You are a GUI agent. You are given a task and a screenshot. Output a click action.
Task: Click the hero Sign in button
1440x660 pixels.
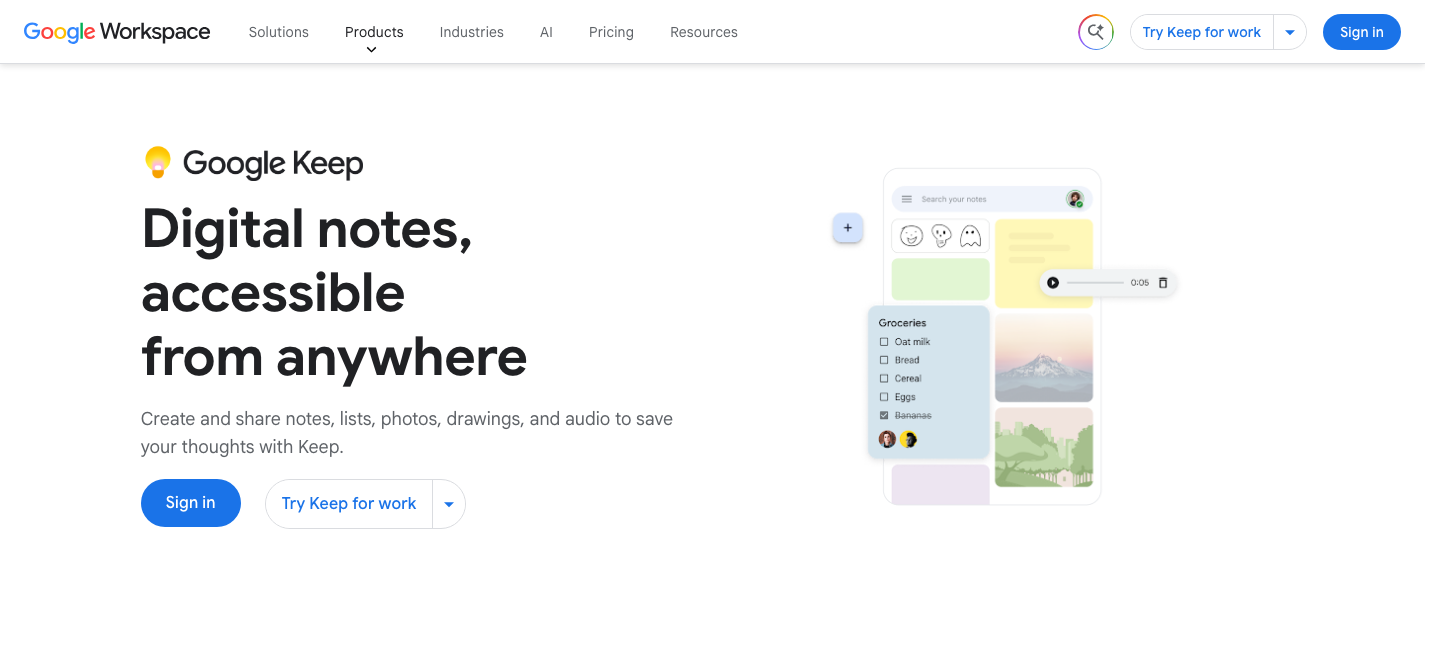191,503
